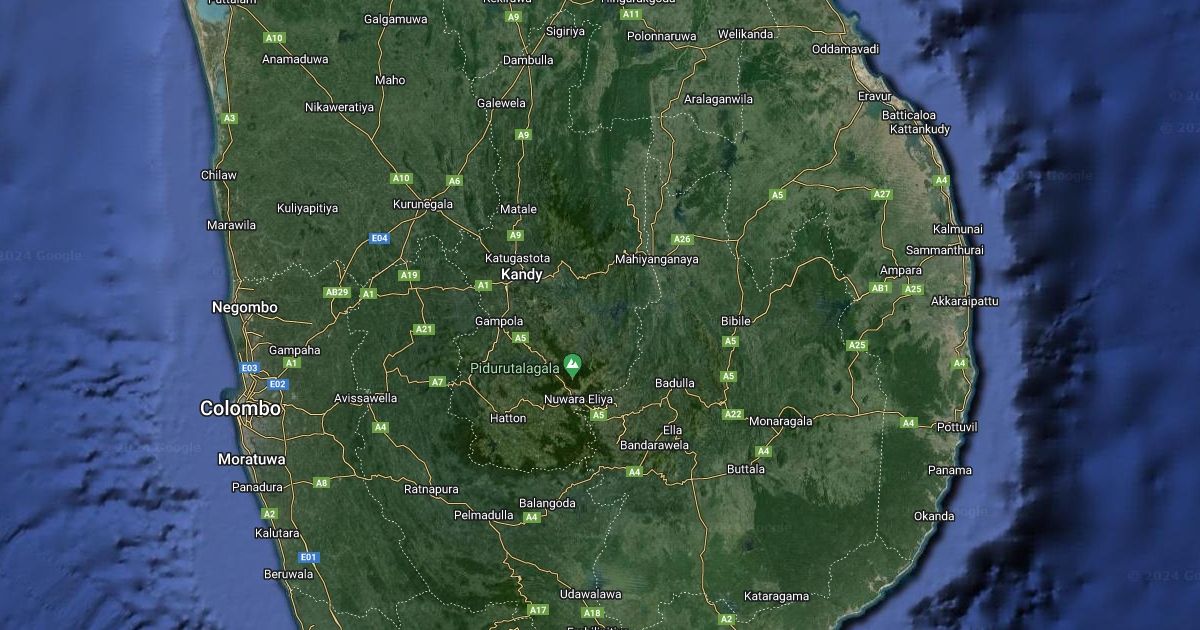Click the AB1 road shield
This screenshot has width=1200, height=630.
pos(880,288)
